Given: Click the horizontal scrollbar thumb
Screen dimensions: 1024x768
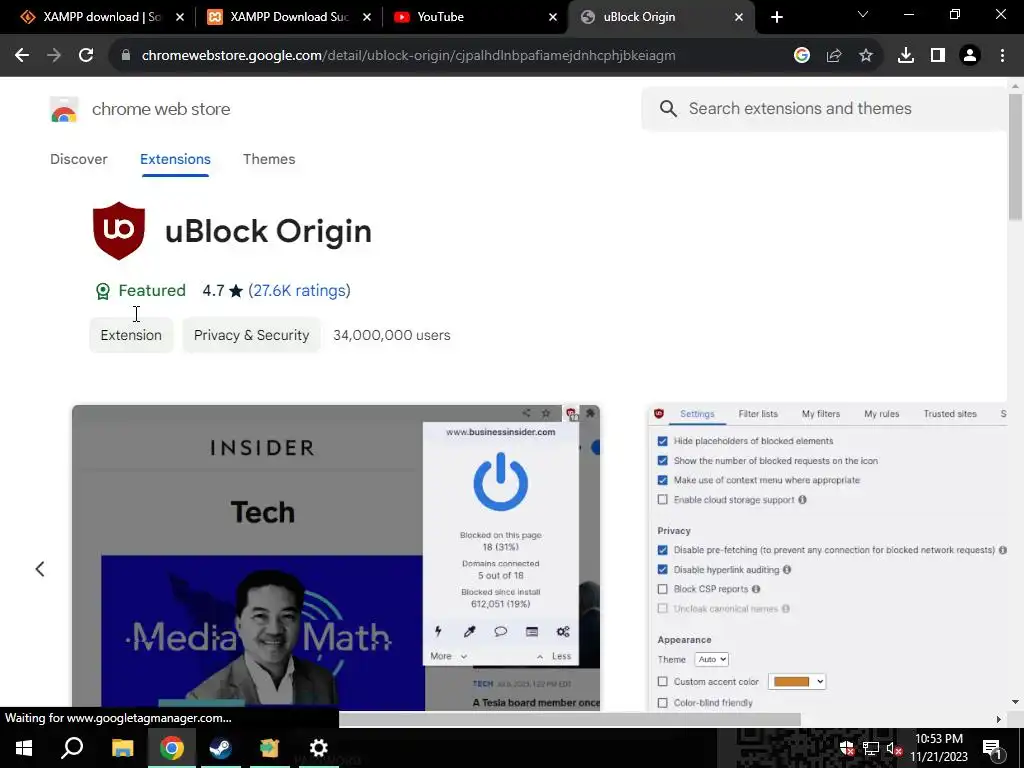Looking at the screenshot, I should tap(569, 719).
